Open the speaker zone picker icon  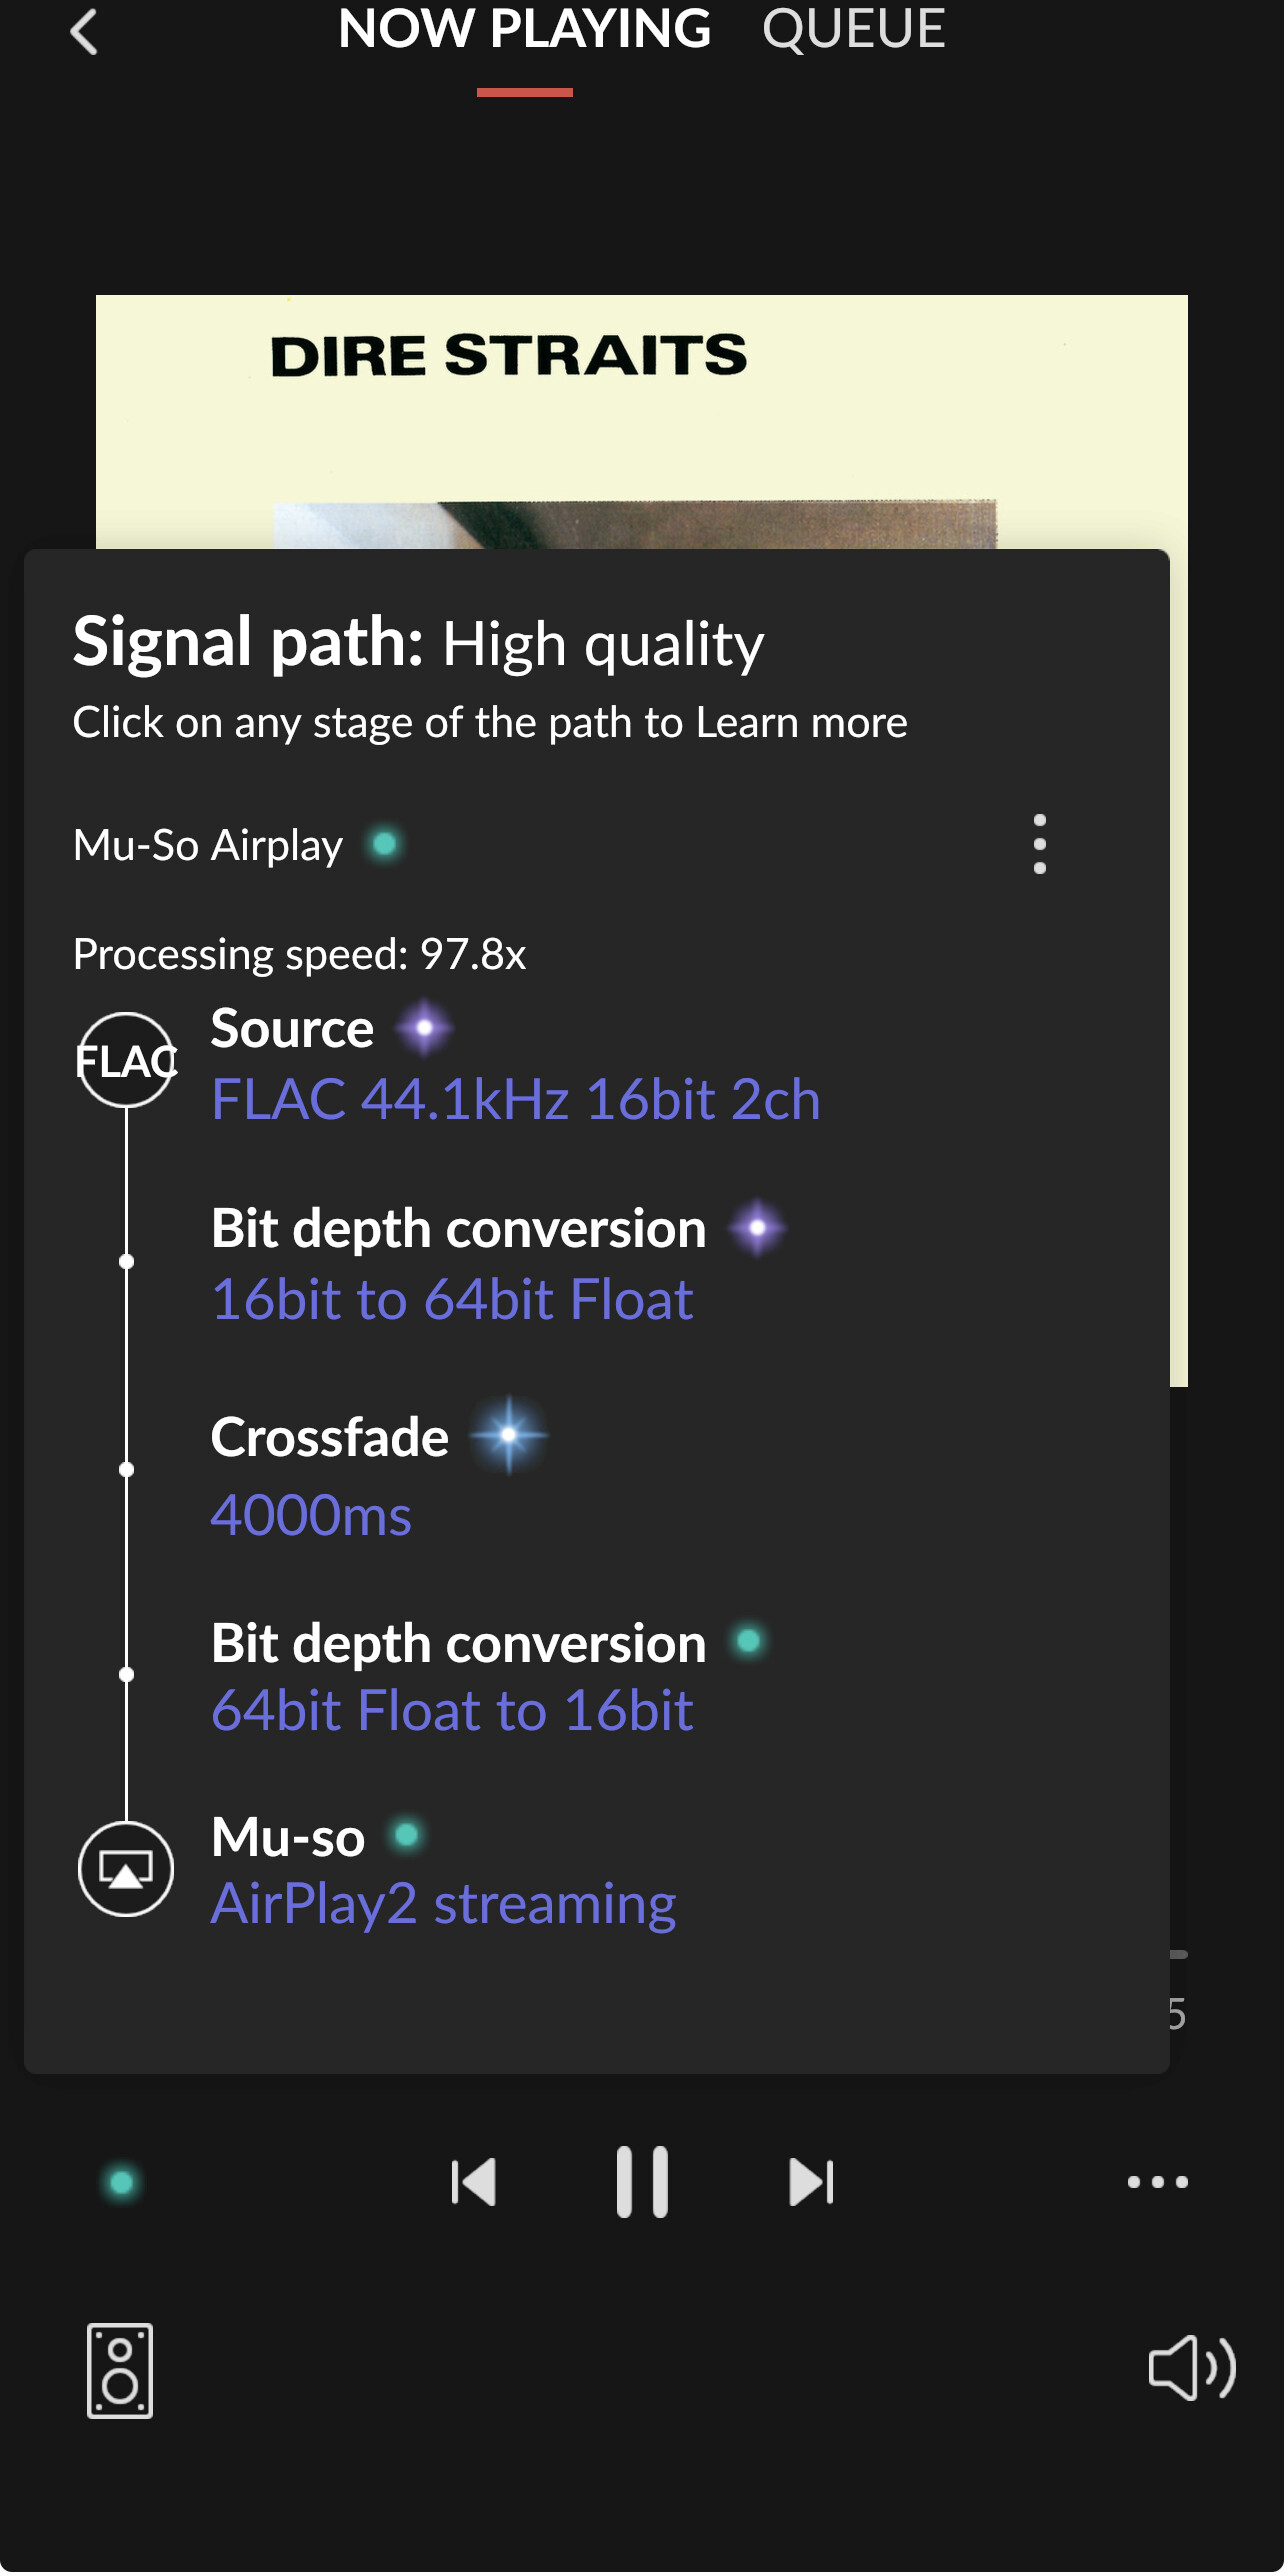point(120,2371)
